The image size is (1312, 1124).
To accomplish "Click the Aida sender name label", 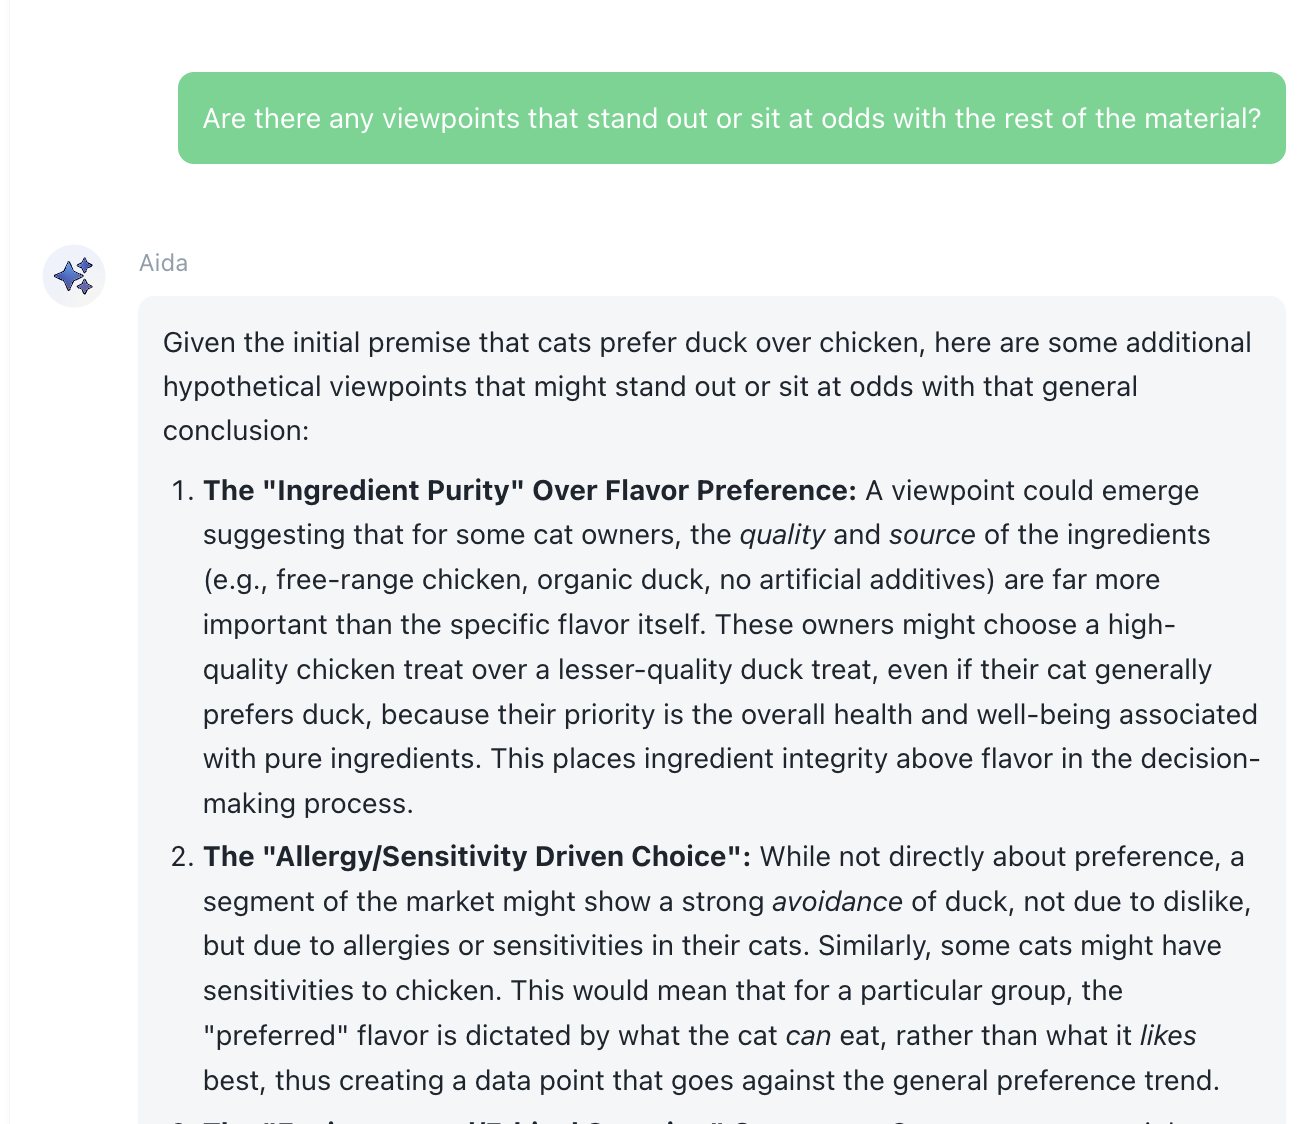I will point(163,263).
